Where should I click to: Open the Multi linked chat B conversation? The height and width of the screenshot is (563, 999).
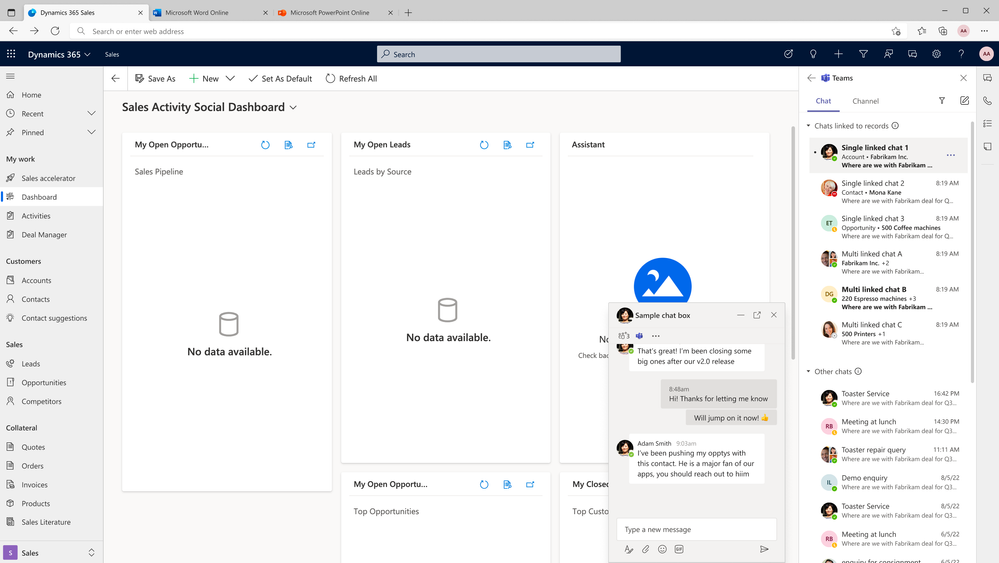coord(888,297)
